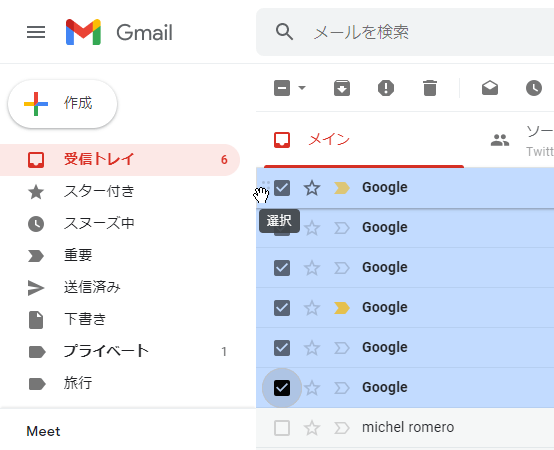Uncheck the fifth Google email checkbox
Screen dimensions: 554x450
[282, 348]
